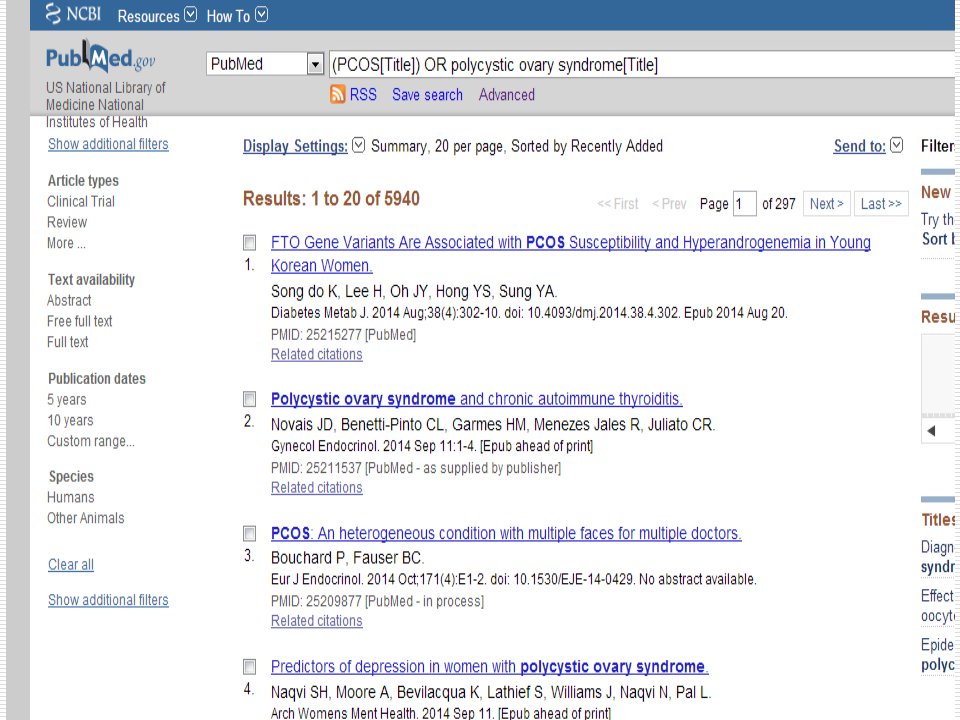
Task: Open FTO Gene Variants PCOS article title
Action: pos(571,254)
